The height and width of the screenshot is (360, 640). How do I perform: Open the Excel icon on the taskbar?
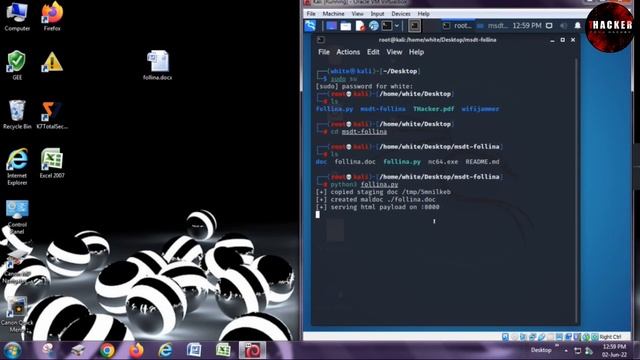[223, 351]
